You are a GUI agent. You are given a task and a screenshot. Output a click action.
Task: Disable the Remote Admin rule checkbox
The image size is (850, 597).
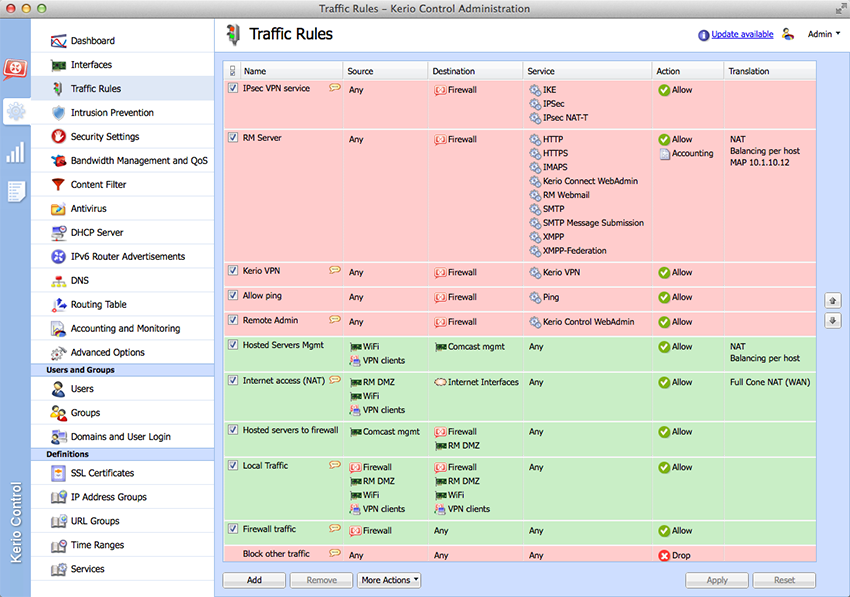point(233,320)
